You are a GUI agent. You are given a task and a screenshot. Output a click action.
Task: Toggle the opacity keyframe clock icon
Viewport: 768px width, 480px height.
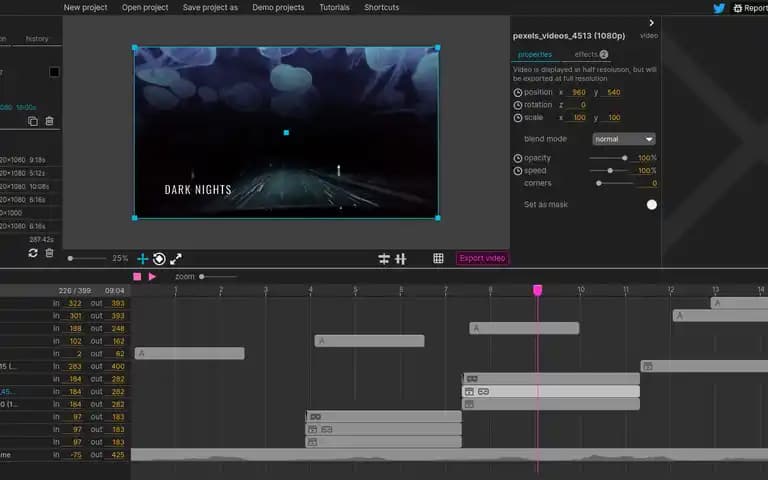tap(518, 158)
